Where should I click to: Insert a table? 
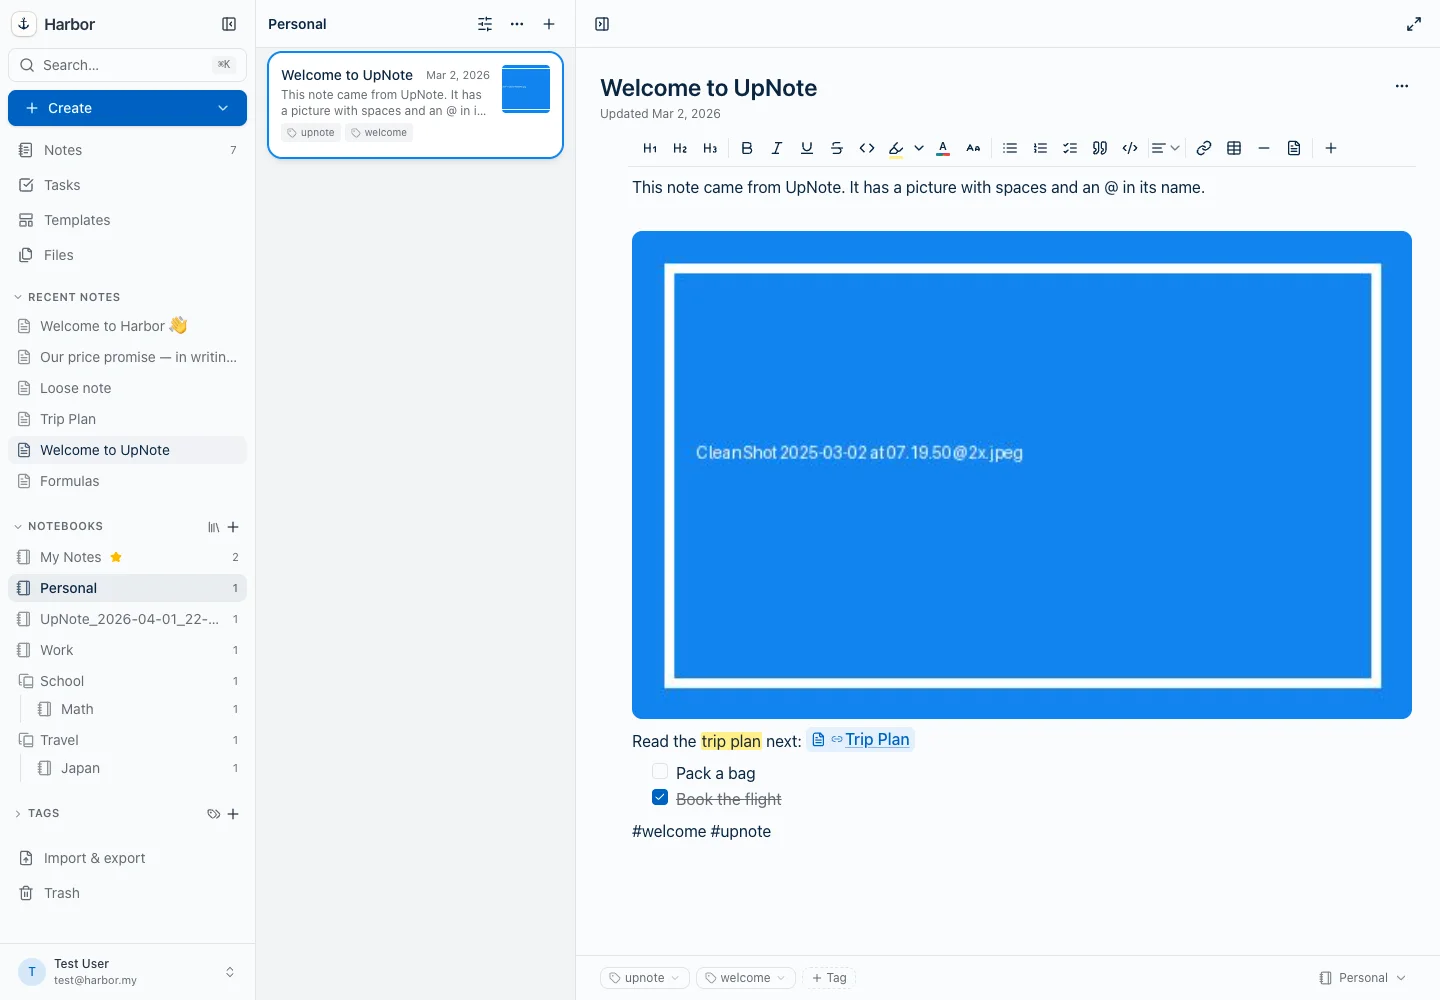coord(1234,148)
